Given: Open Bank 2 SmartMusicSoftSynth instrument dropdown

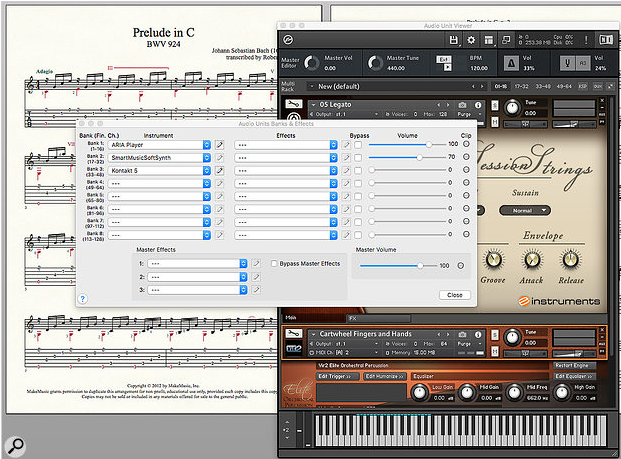Looking at the screenshot, I should (x=159, y=158).
